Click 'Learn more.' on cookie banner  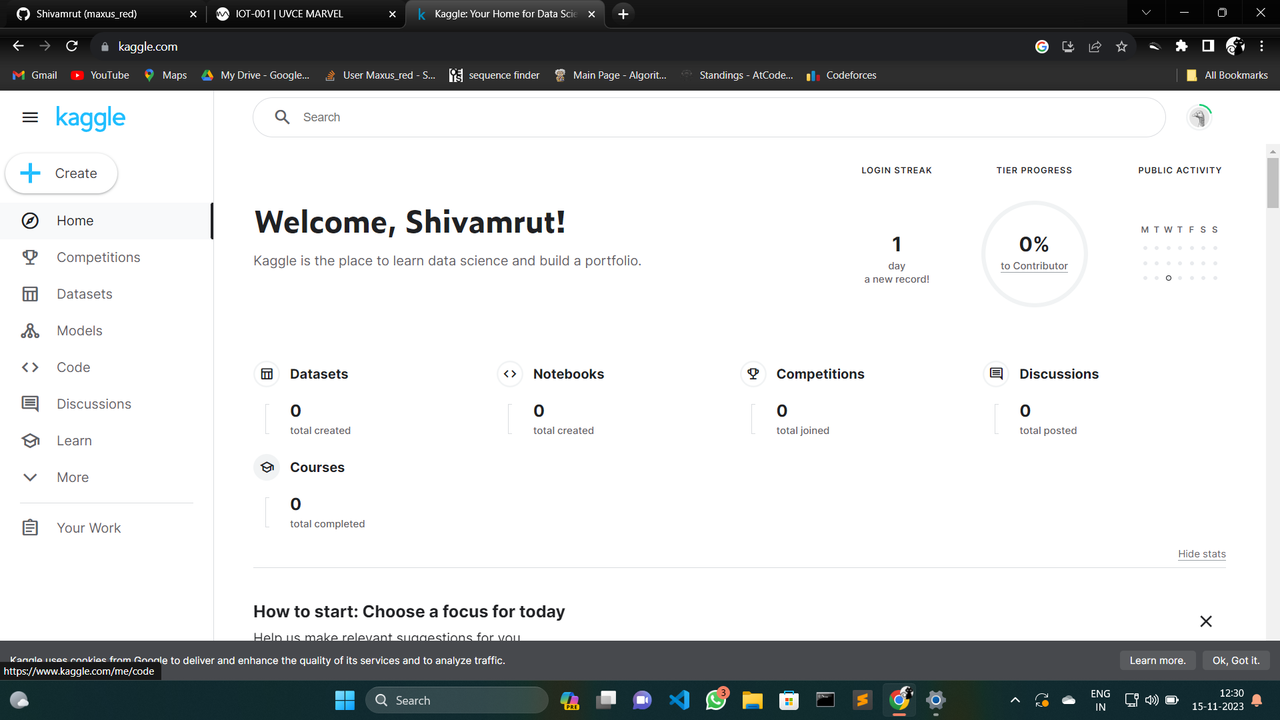point(1157,660)
